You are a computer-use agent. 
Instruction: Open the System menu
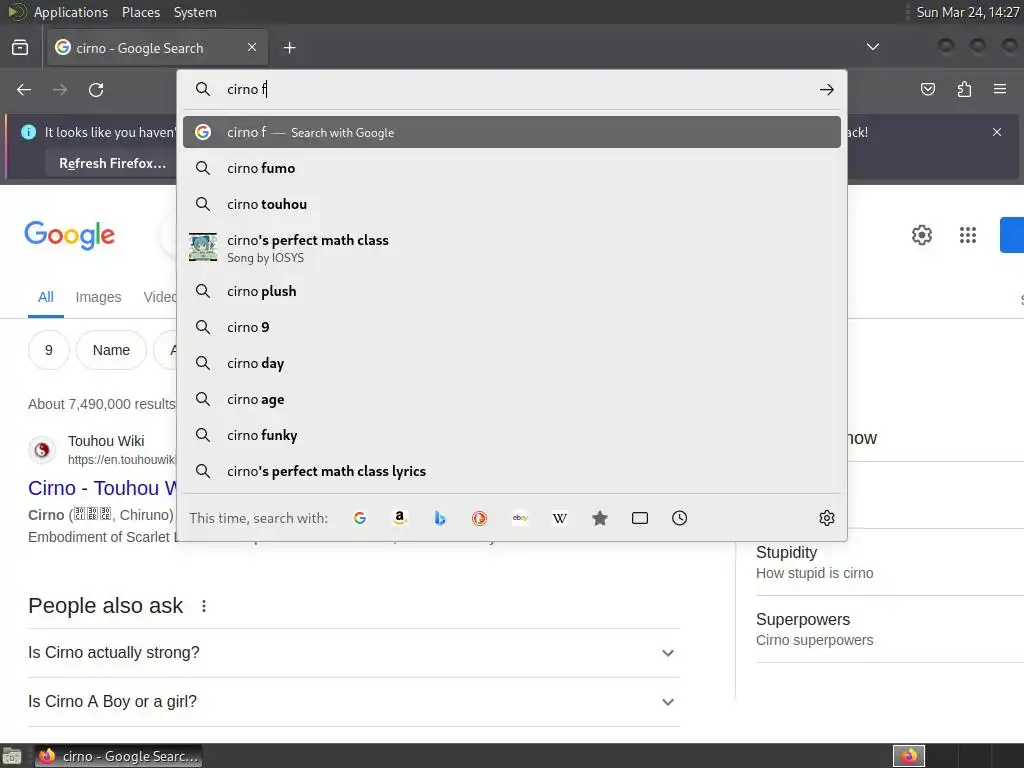click(195, 12)
